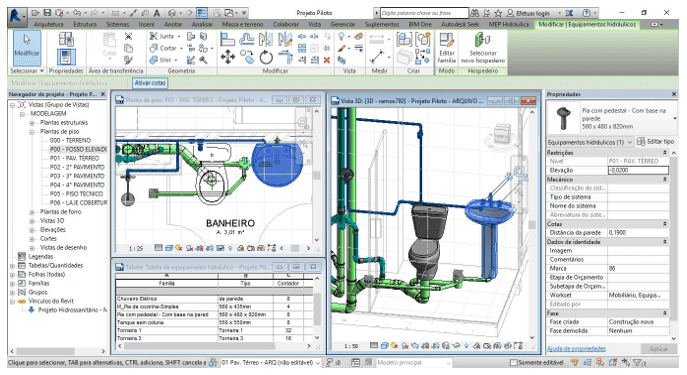Screen dimensions: 687x375
Task: Click the Autodesk Exchange X icon
Action: (x=569, y=13)
